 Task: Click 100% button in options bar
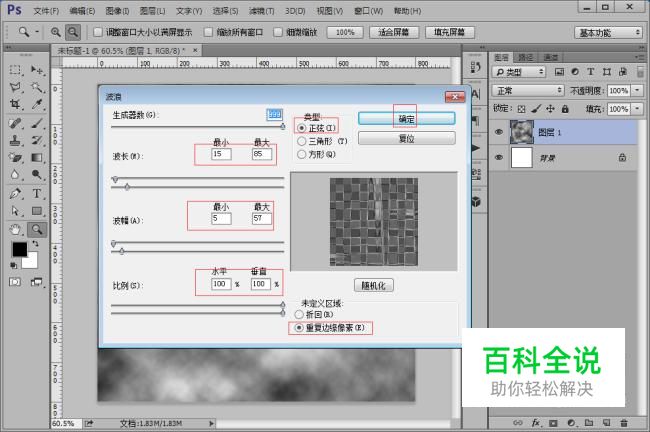point(345,32)
